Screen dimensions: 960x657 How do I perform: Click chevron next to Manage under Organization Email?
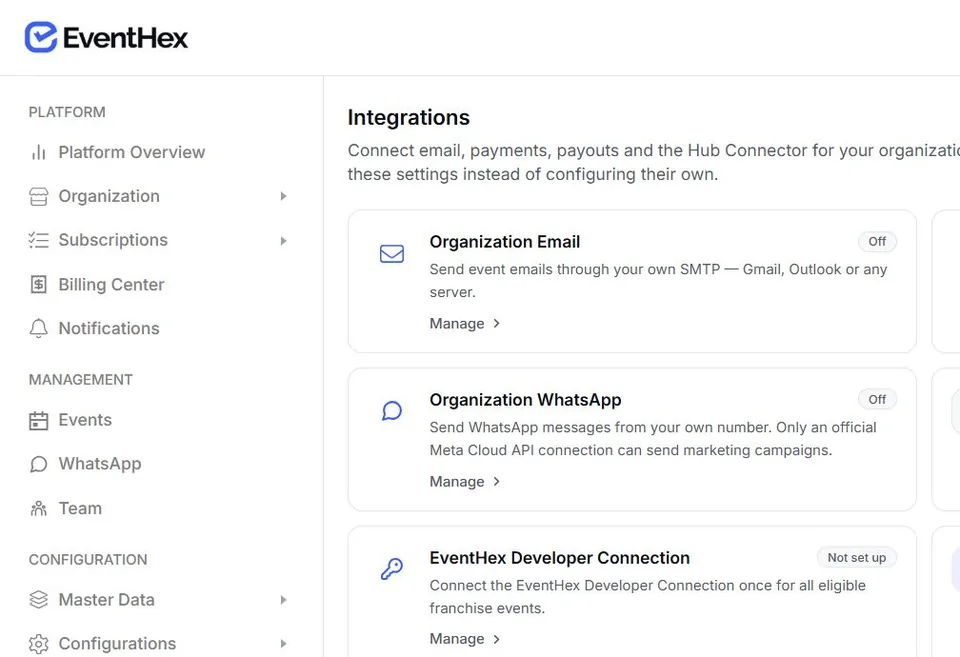point(497,323)
